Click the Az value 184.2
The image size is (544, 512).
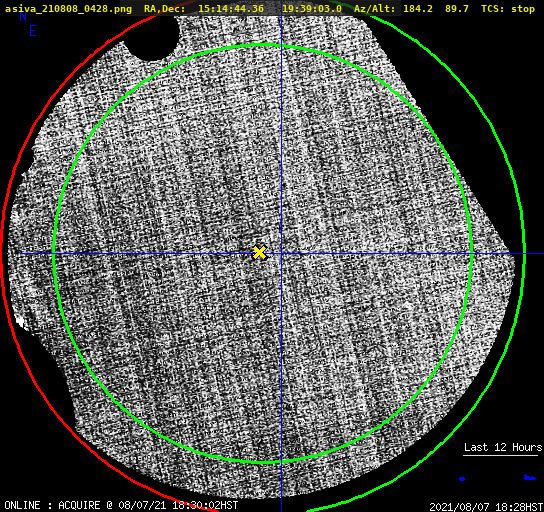click(418, 8)
